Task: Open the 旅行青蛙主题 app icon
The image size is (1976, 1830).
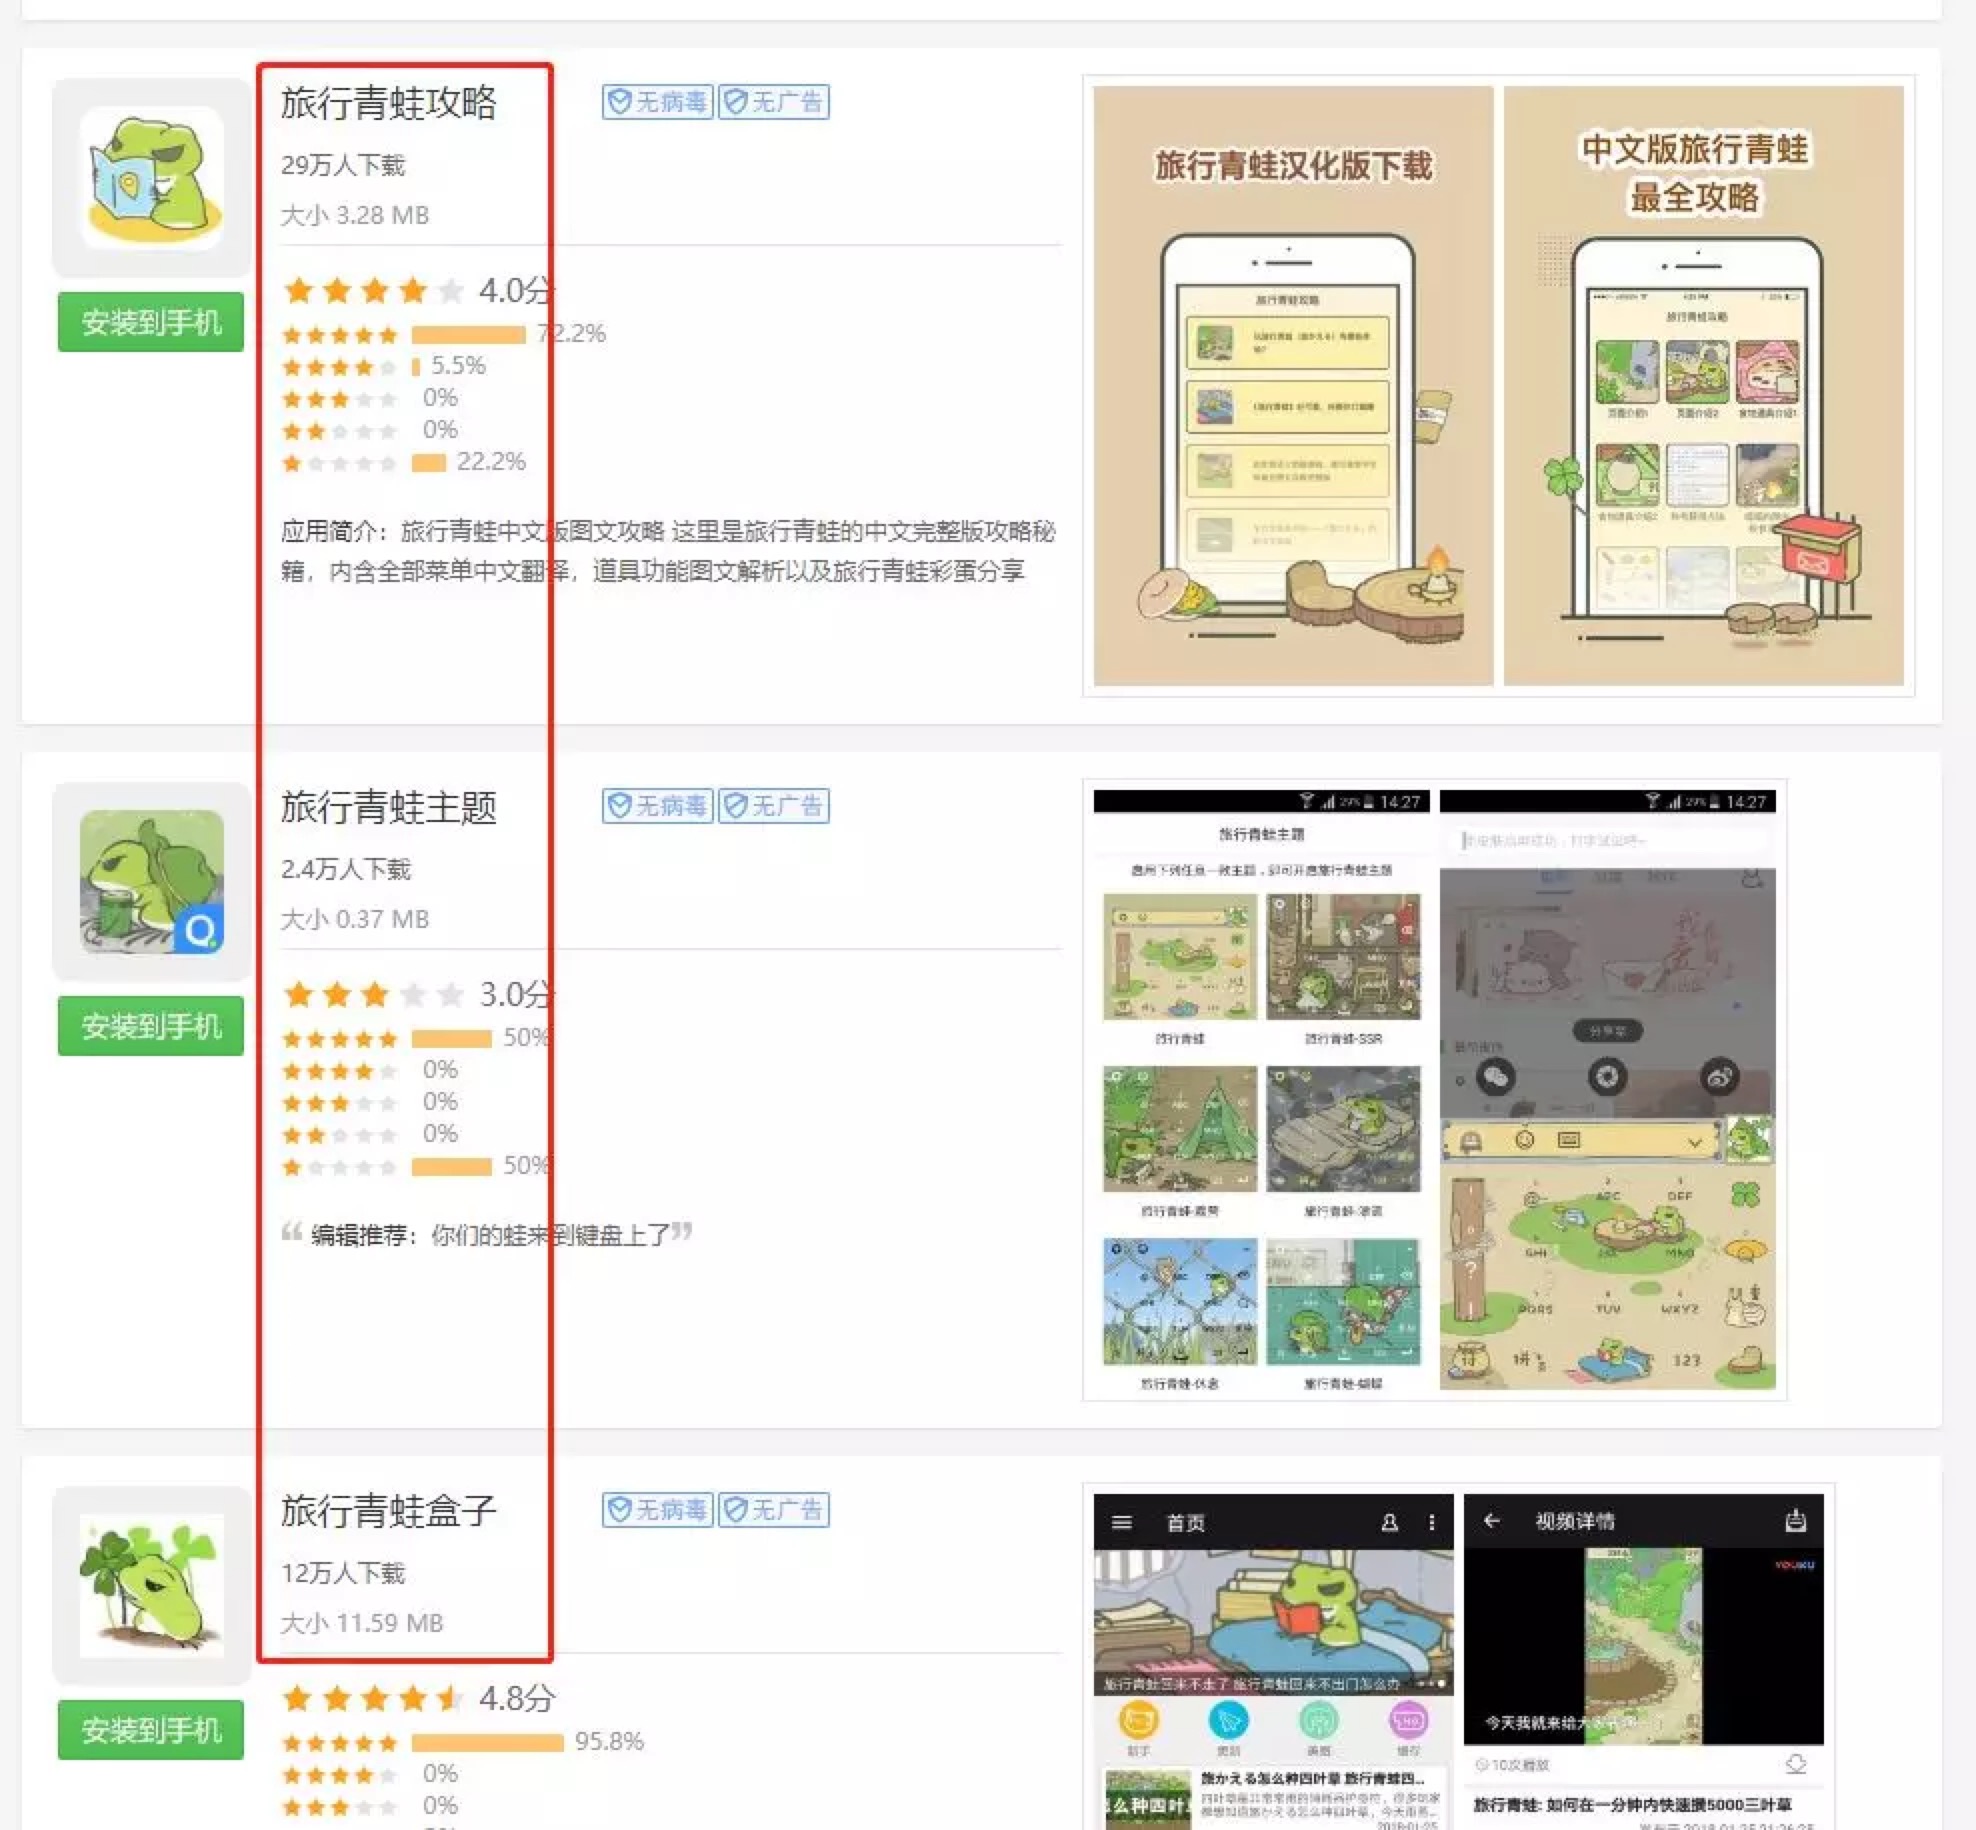Action: tap(151, 882)
